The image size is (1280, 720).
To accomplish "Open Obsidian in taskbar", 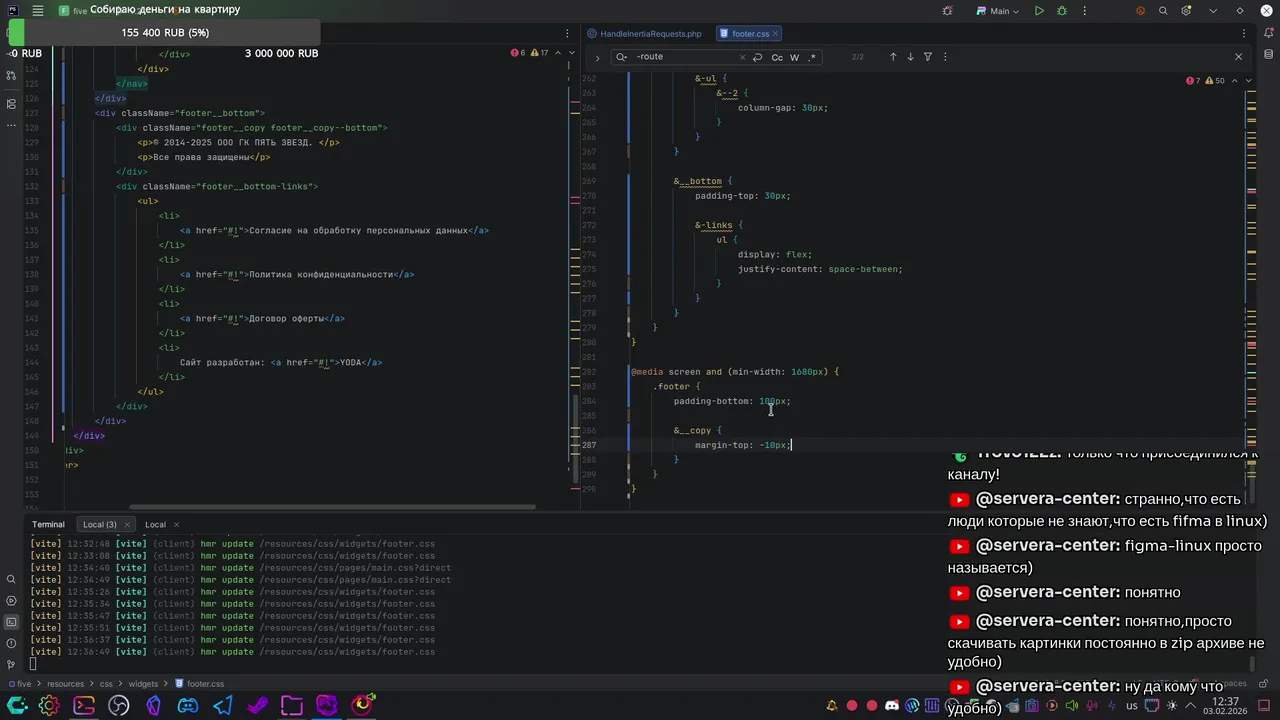I will [153, 706].
